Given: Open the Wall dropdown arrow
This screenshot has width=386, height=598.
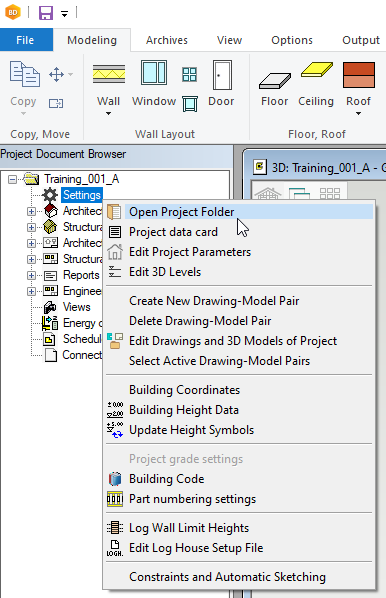Looking at the screenshot, I should pos(108,113).
